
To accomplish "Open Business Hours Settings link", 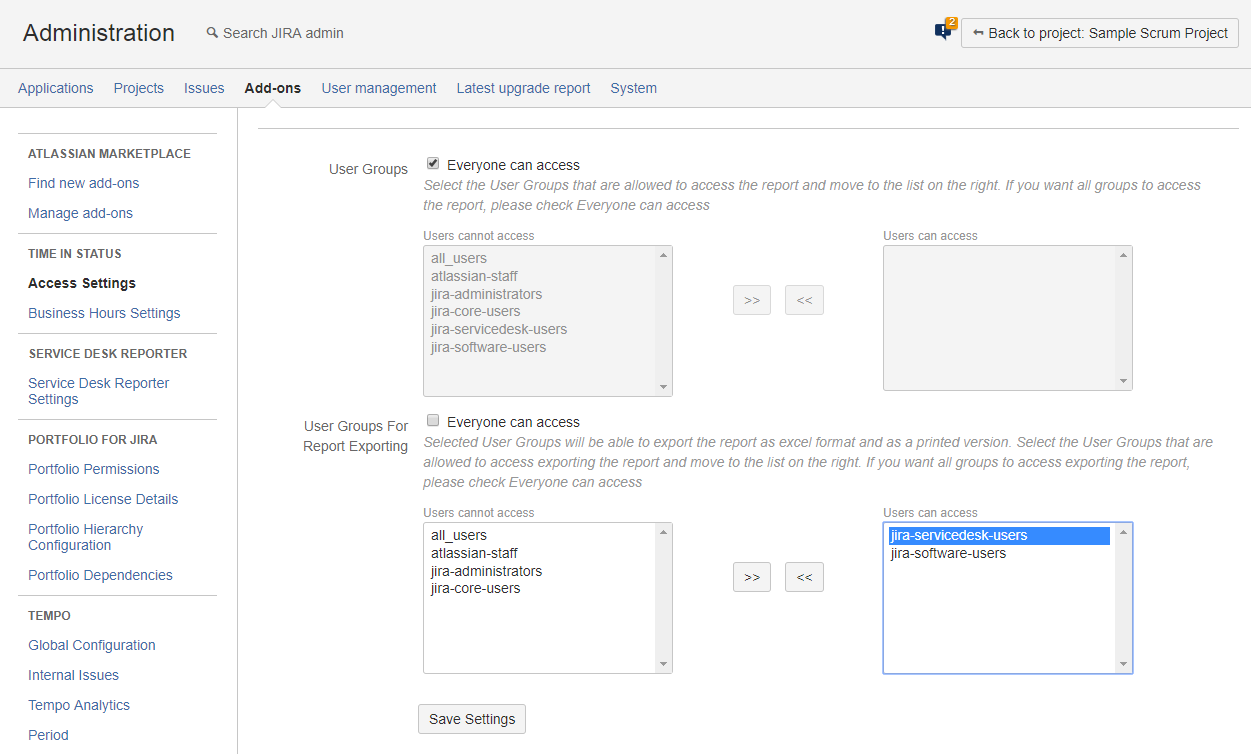I will coord(104,313).
